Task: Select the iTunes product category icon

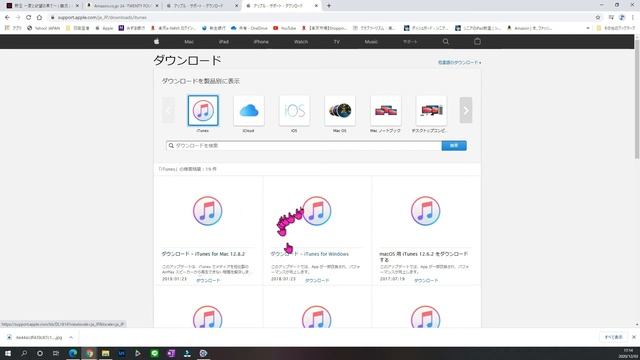Action: pos(203,111)
